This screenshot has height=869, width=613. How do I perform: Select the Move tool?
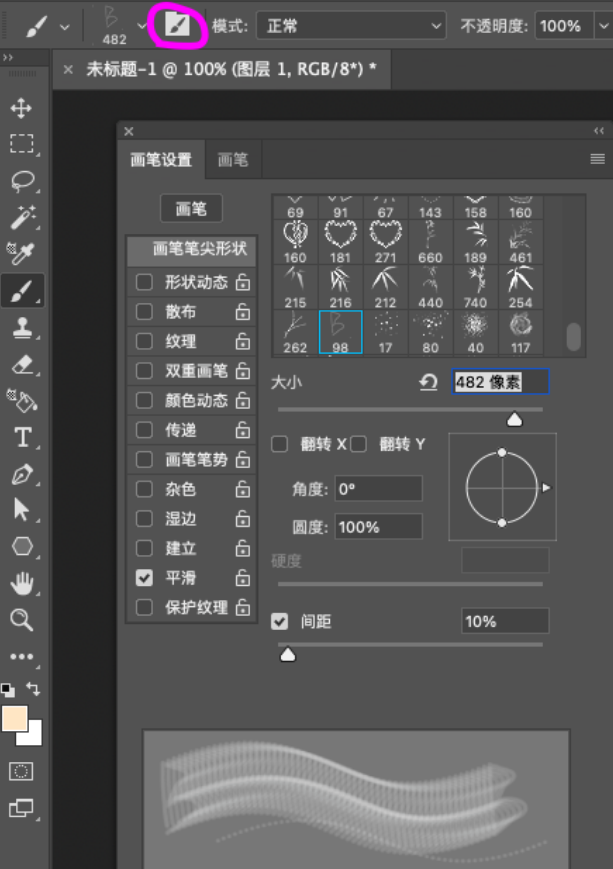tap(21, 108)
